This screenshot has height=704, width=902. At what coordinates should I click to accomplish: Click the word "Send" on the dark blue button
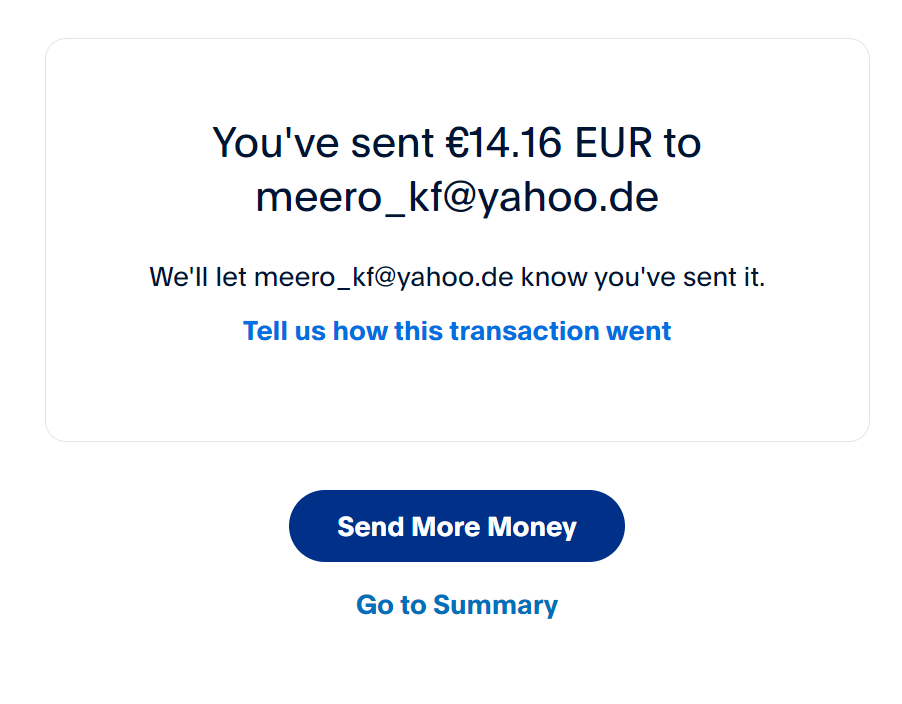(x=370, y=526)
